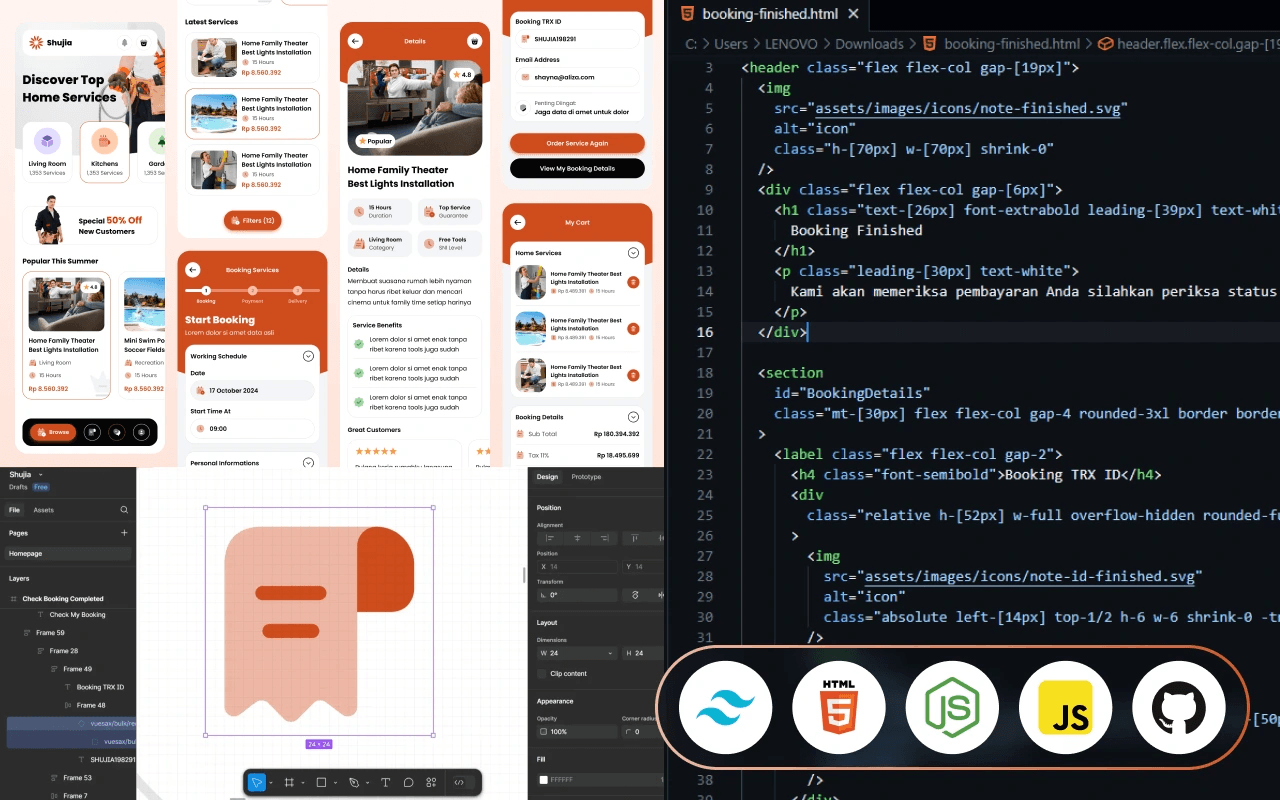
Task: Click the Delivery step on booking progress bar
Action: tap(298, 293)
